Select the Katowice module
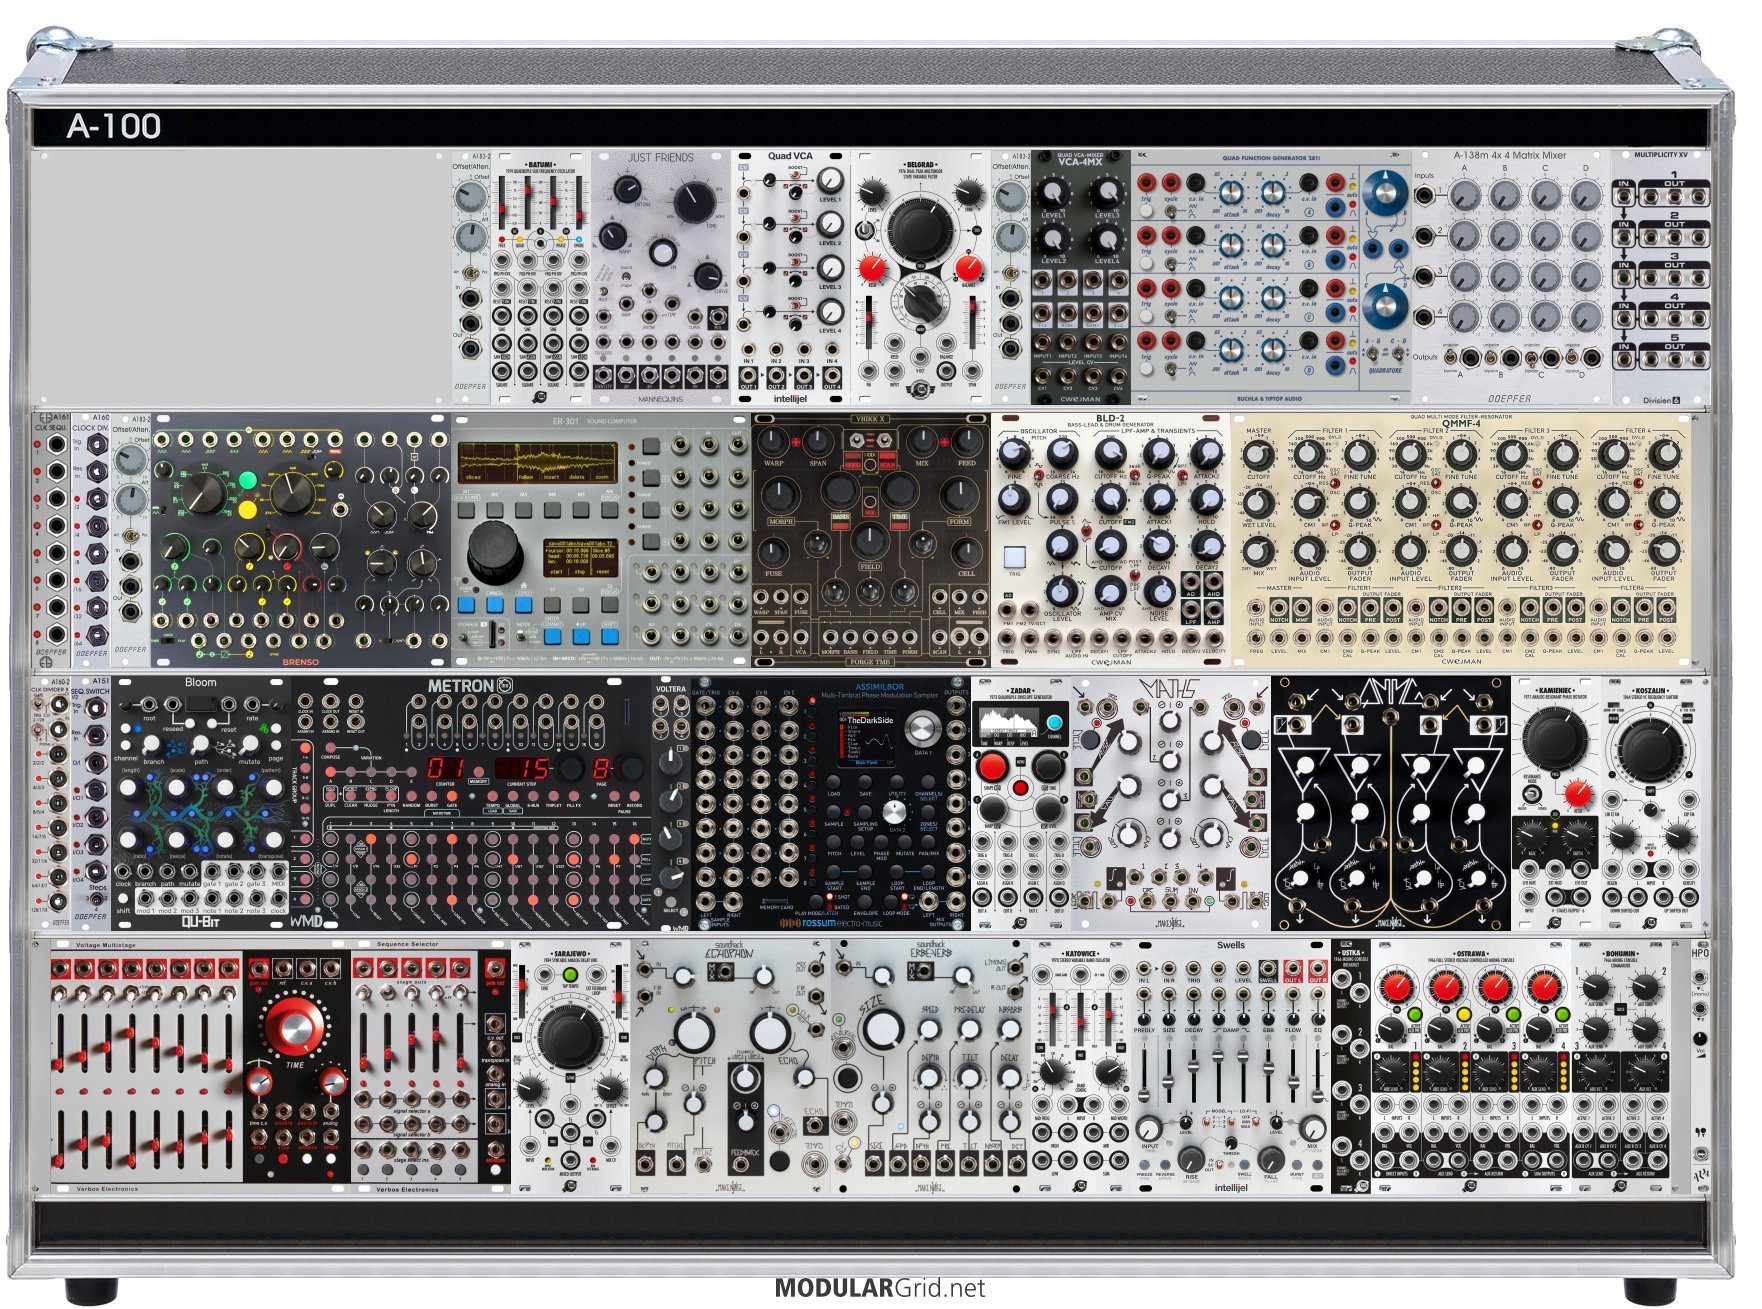Image resolution: width=1762 pixels, height=1309 pixels. 1081,1067
